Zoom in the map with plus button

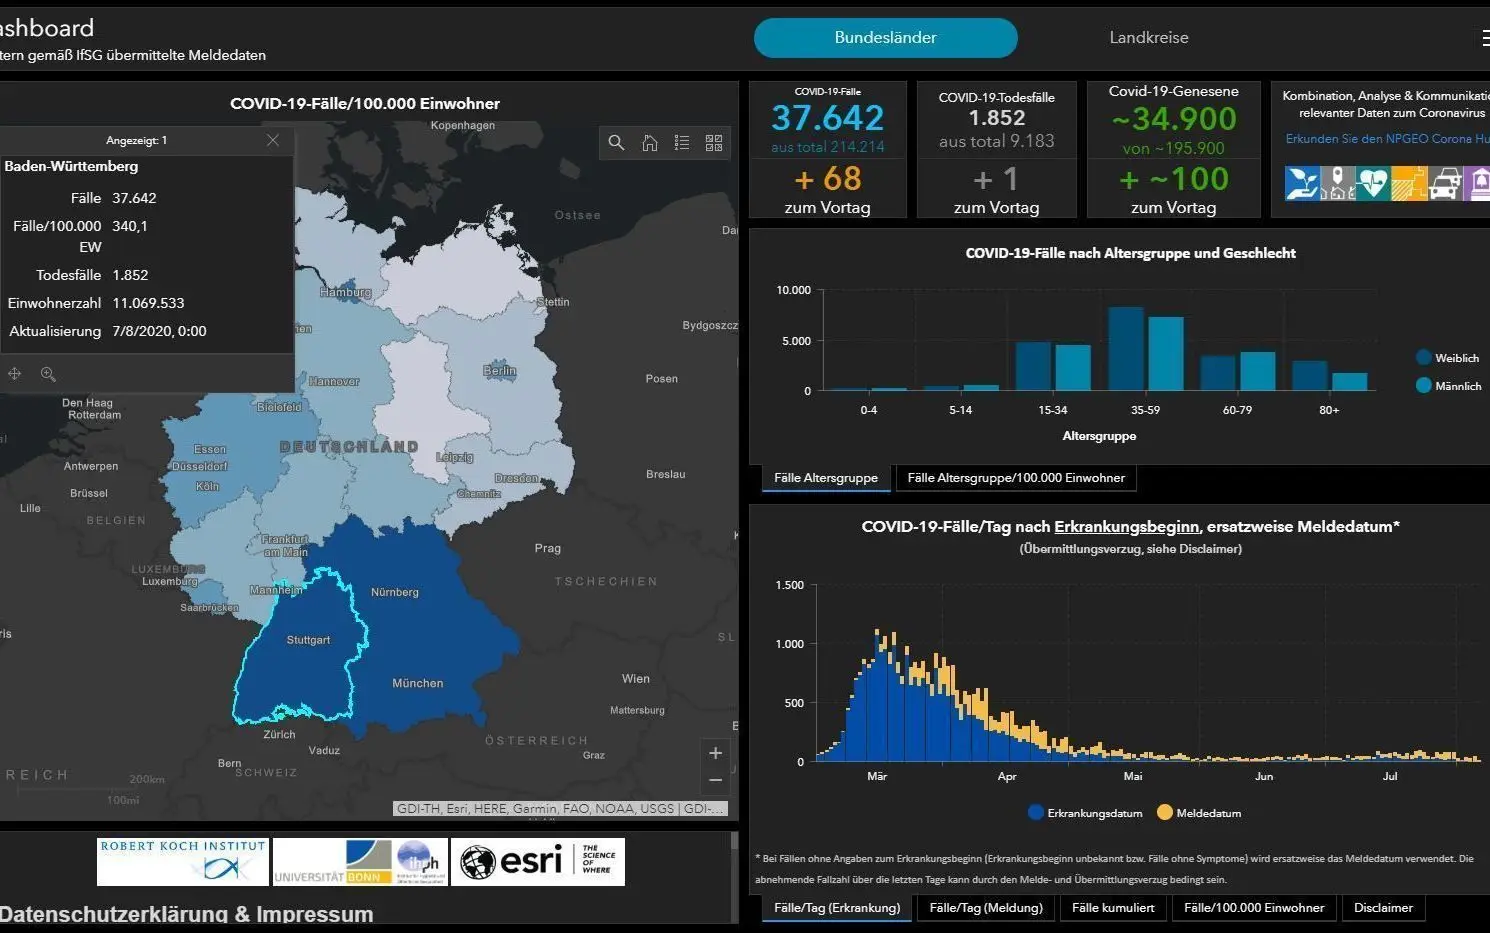(x=715, y=753)
